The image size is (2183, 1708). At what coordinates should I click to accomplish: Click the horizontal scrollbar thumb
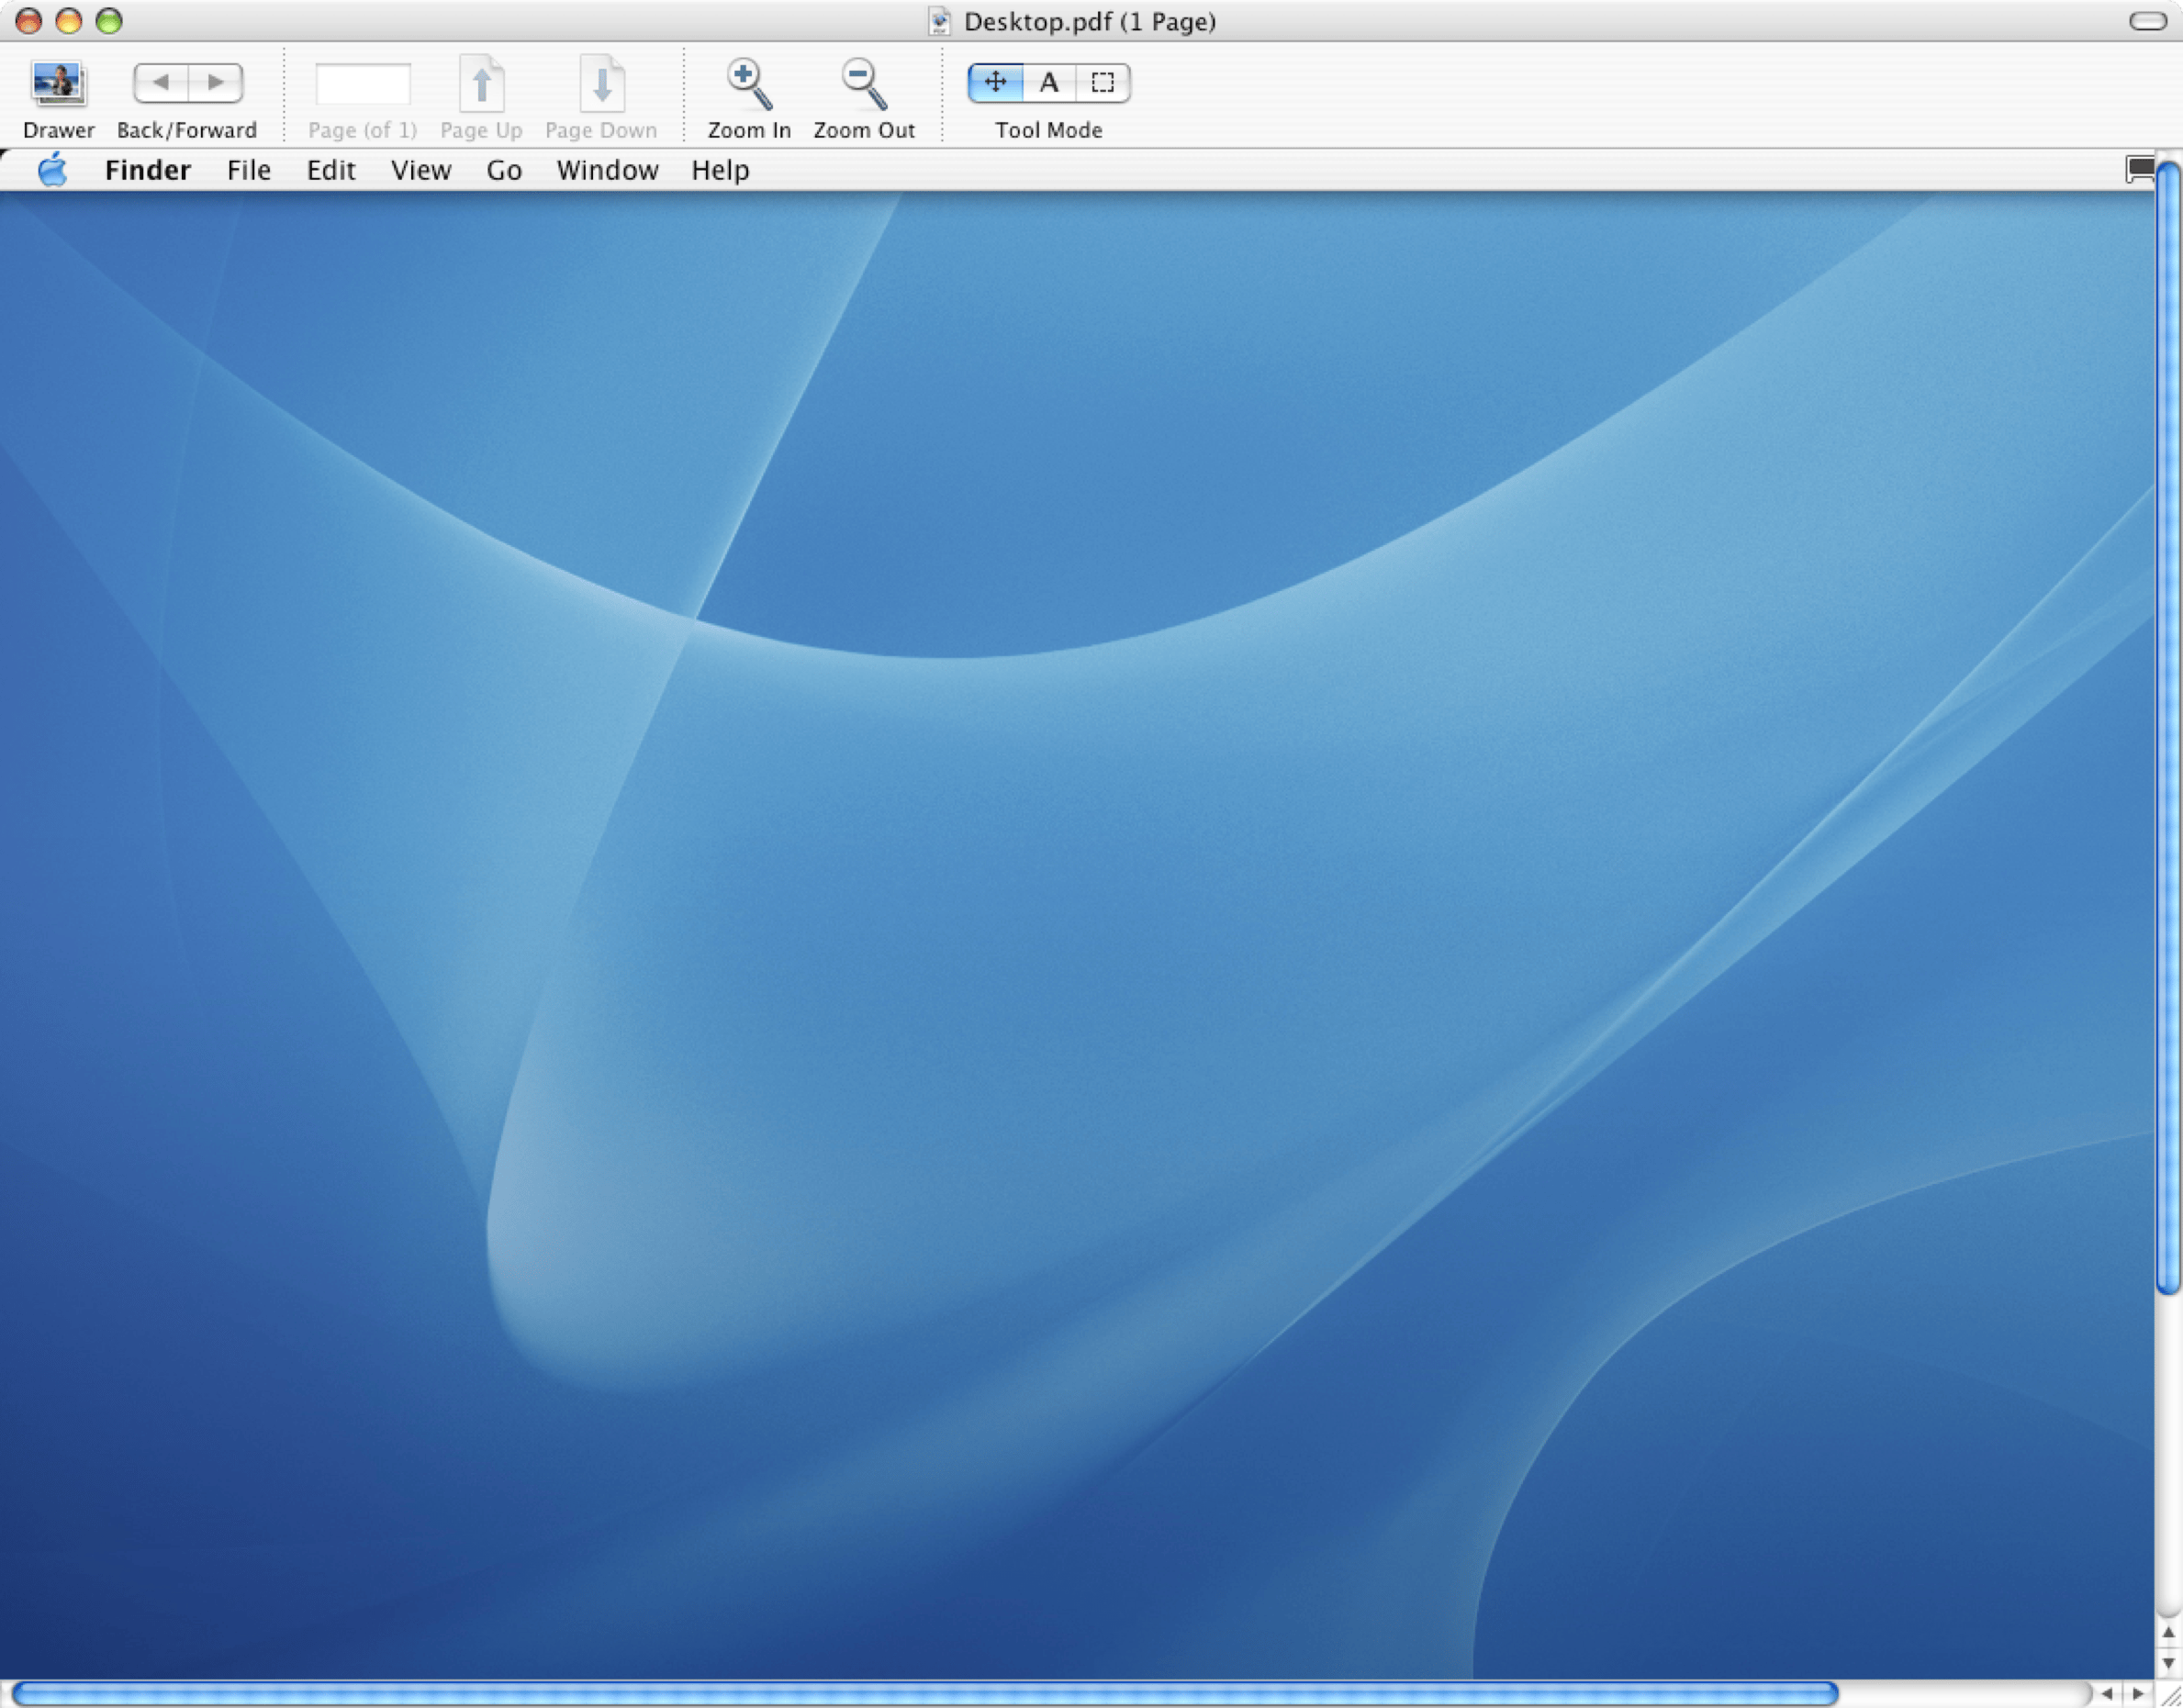pyautogui.click(x=925, y=1693)
